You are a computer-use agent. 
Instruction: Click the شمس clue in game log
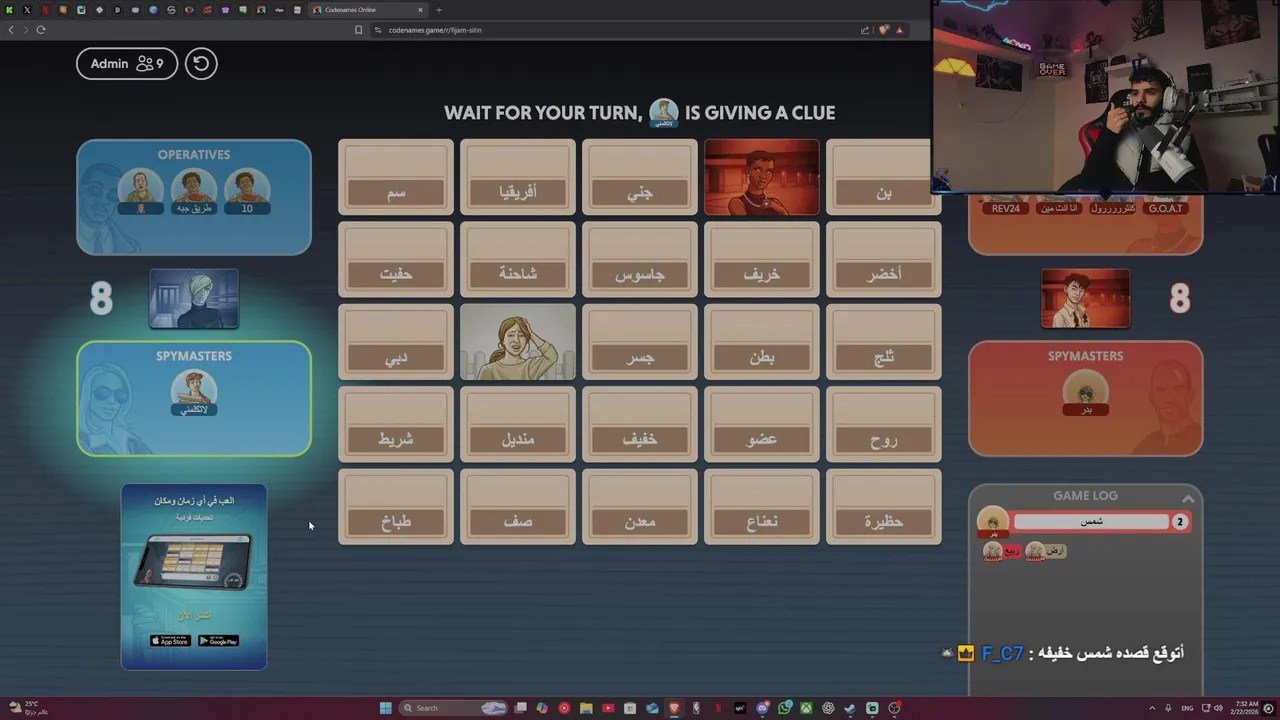[x=1091, y=522]
